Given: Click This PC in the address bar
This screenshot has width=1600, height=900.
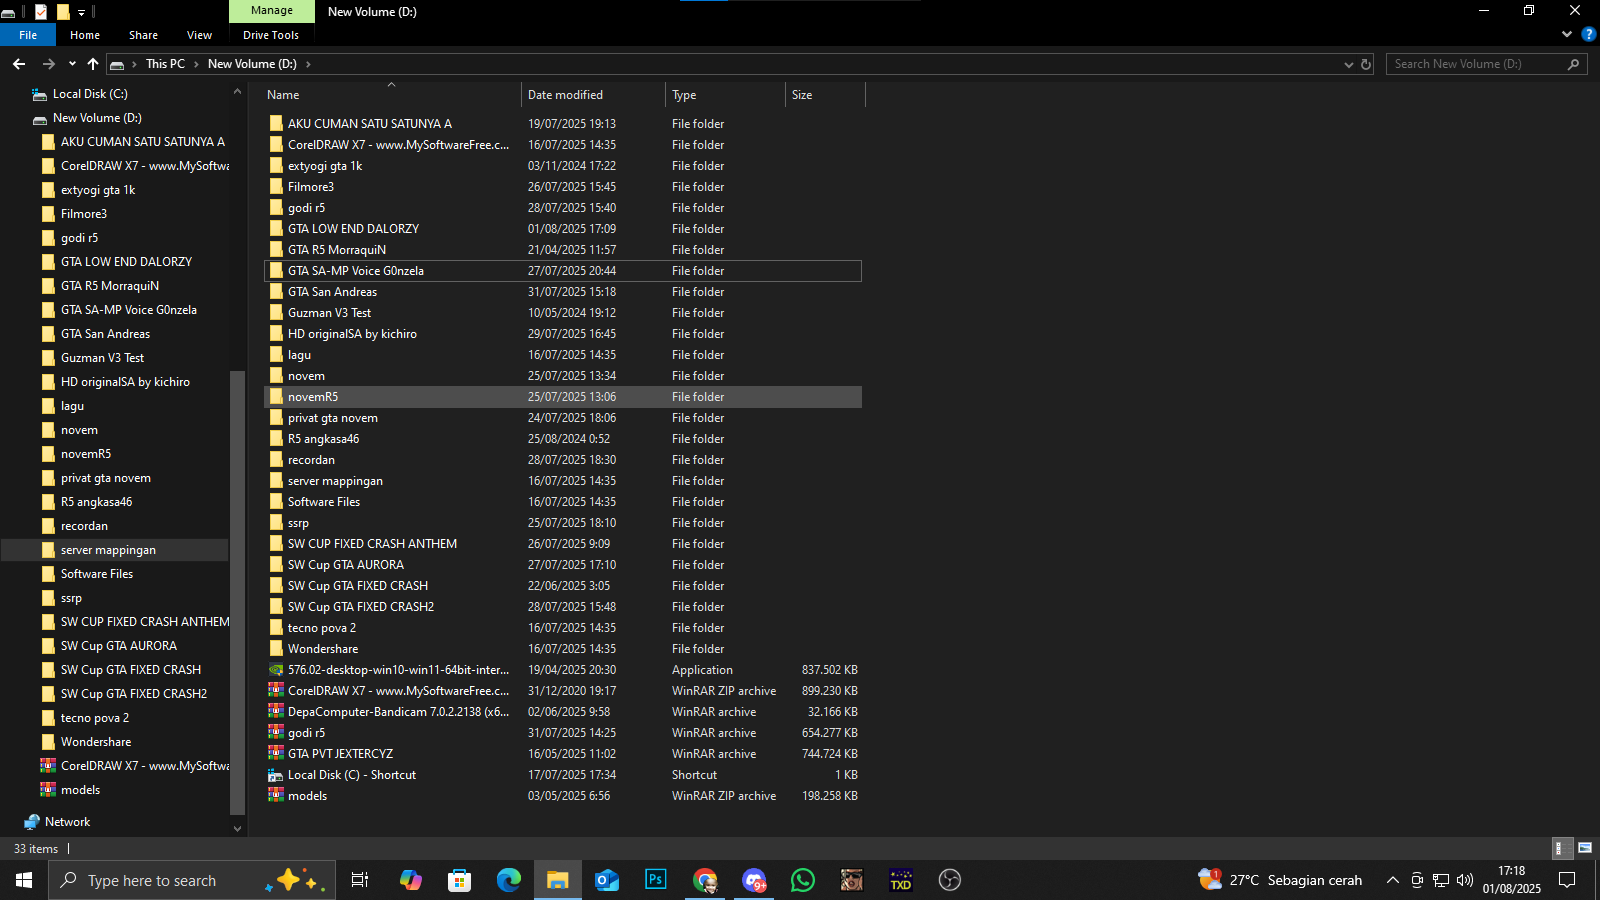Looking at the screenshot, I should tap(165, 64).
